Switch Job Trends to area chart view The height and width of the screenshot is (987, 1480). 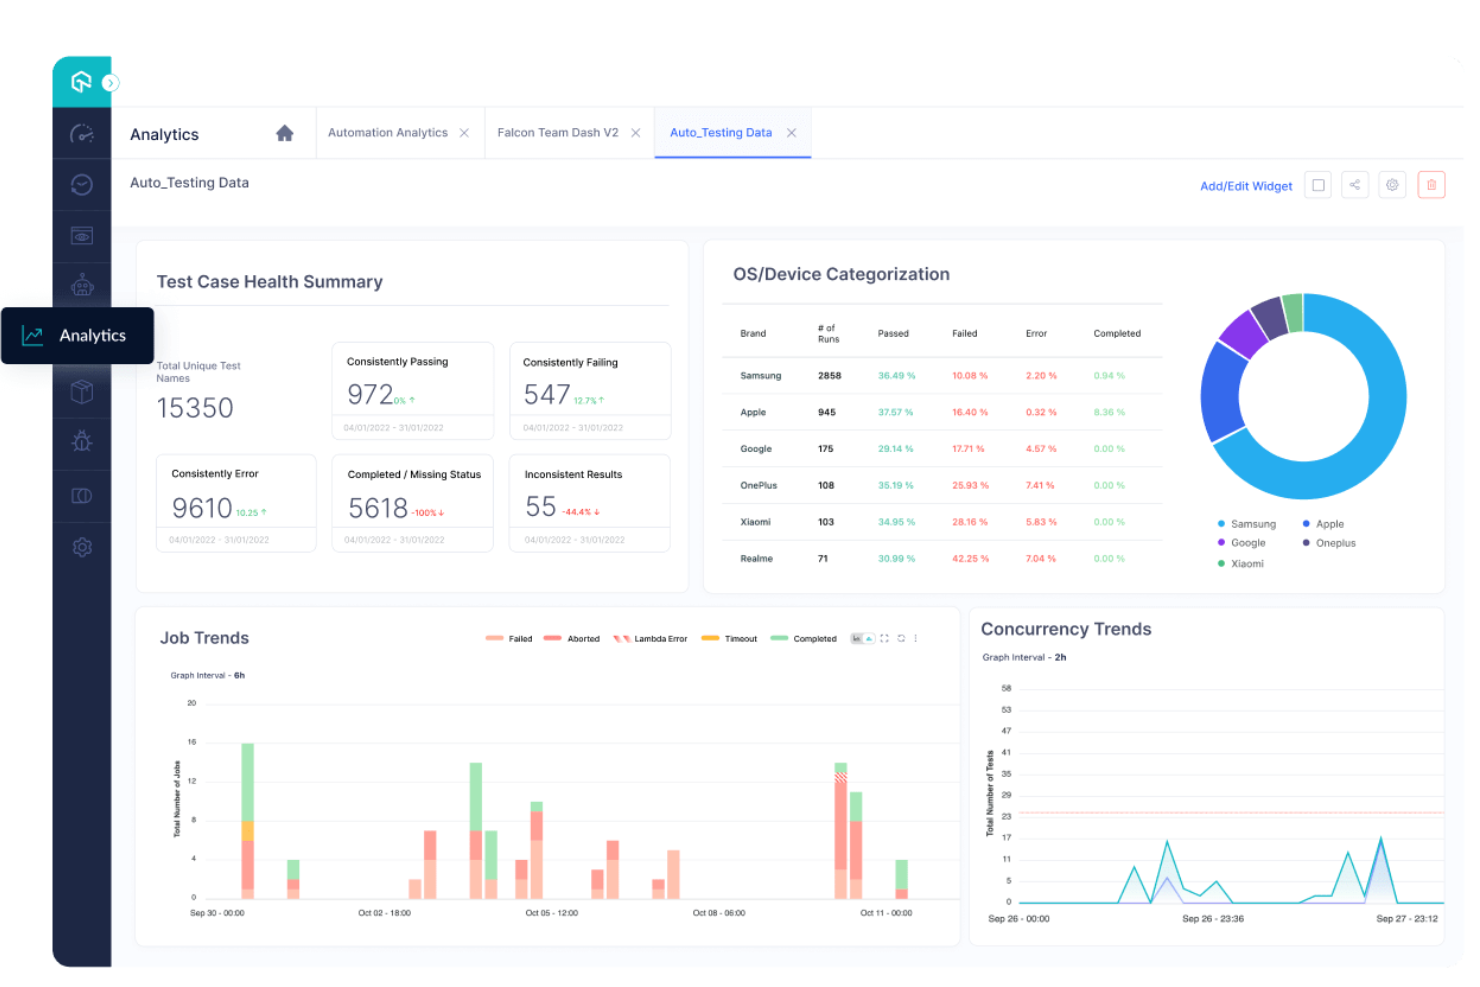click(869, 639)
